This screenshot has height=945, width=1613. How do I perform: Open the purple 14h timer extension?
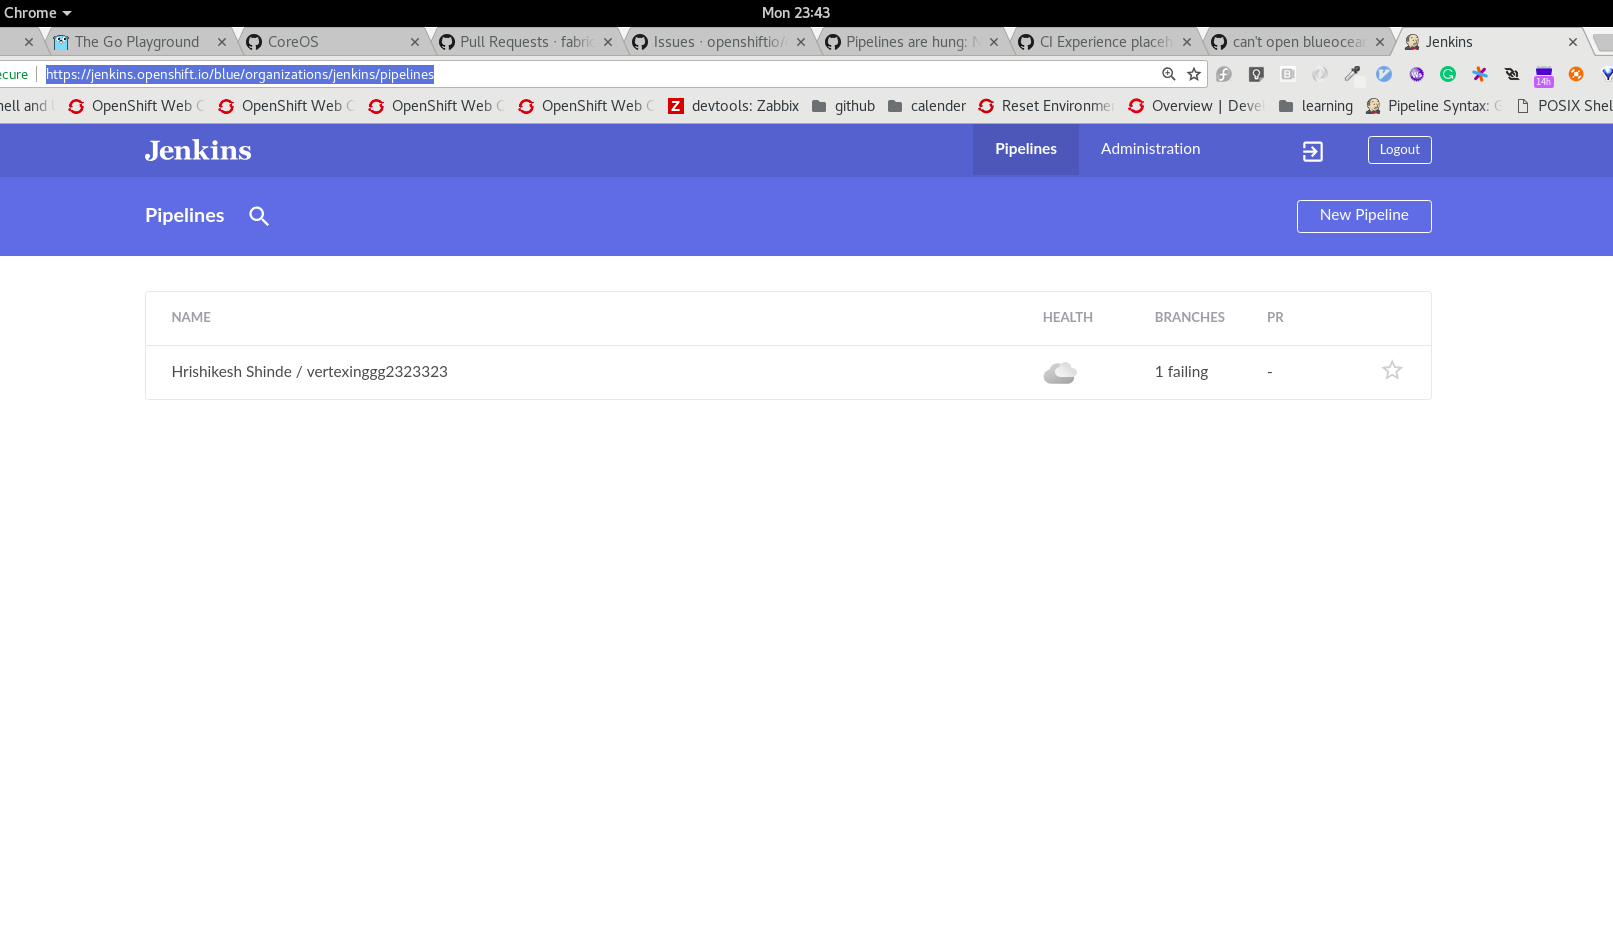click(1543, 74)
